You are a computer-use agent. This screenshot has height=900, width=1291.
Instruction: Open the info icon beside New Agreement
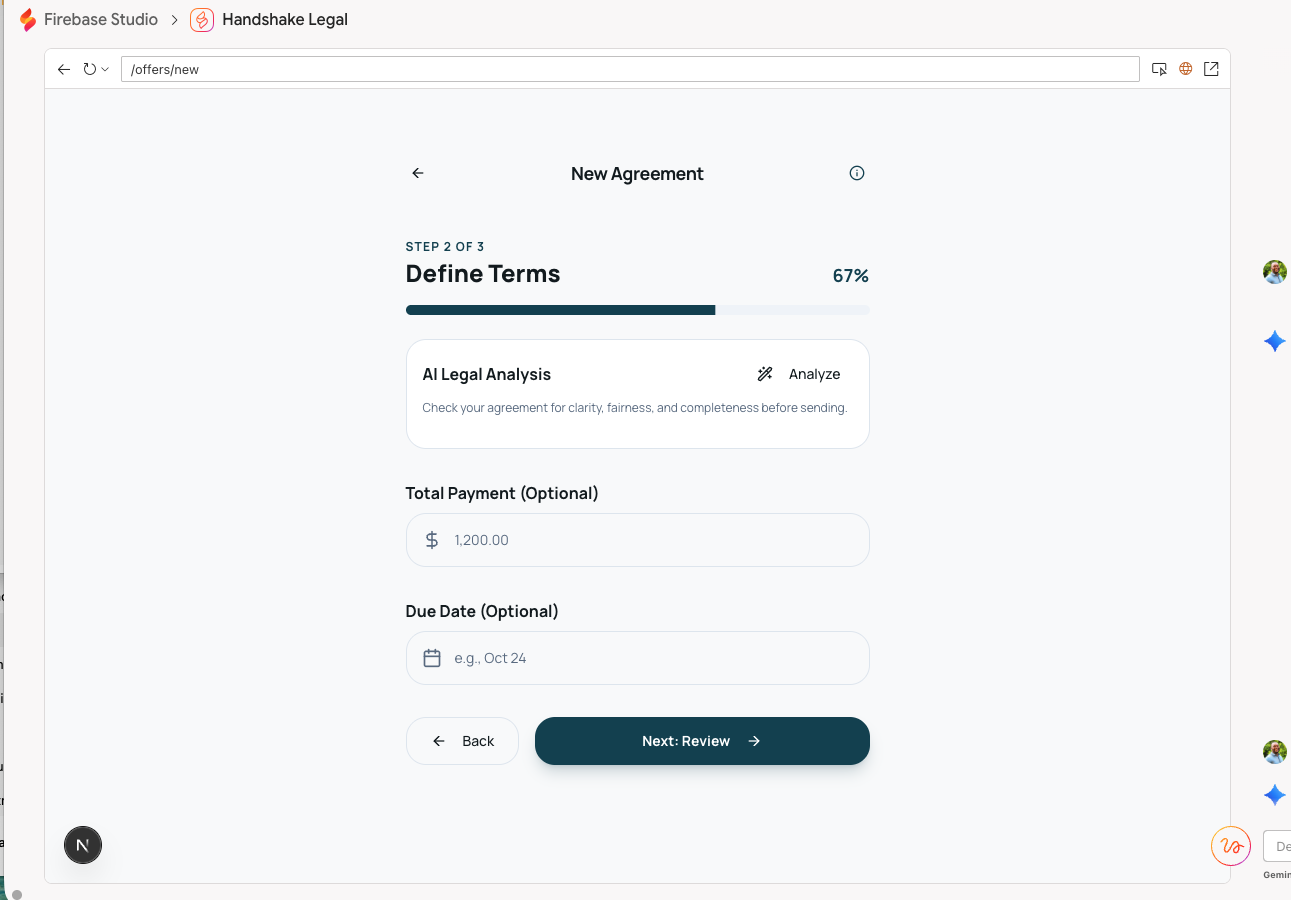point(857,173)
